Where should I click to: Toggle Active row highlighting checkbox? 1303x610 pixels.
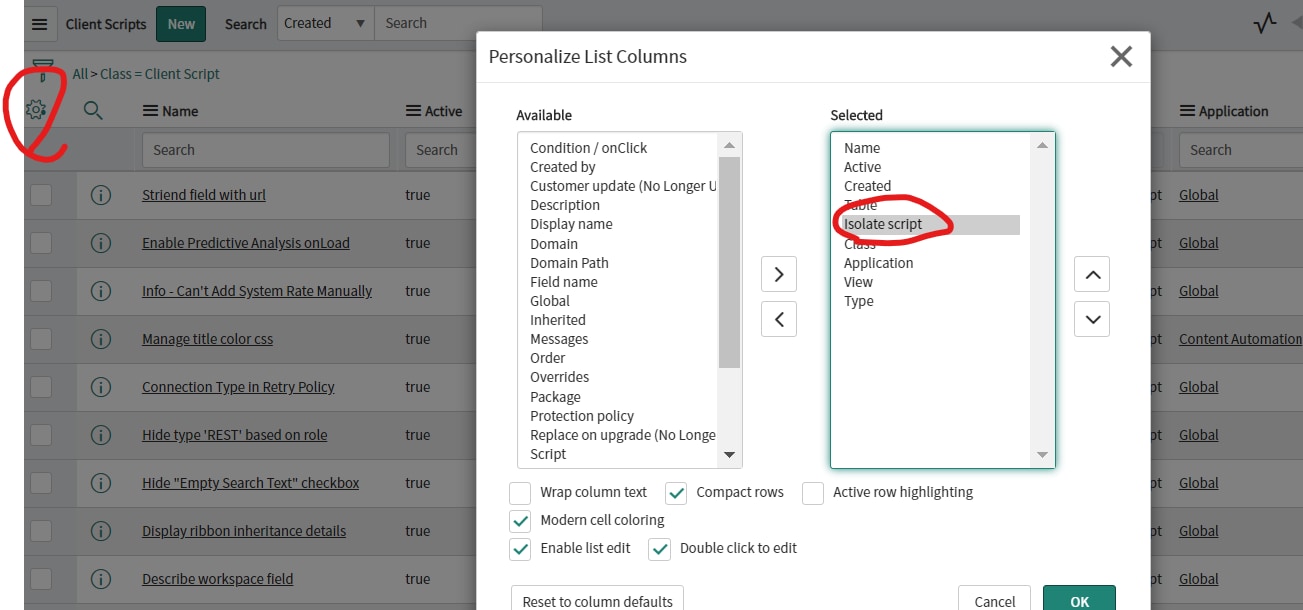tap(813, 493)
